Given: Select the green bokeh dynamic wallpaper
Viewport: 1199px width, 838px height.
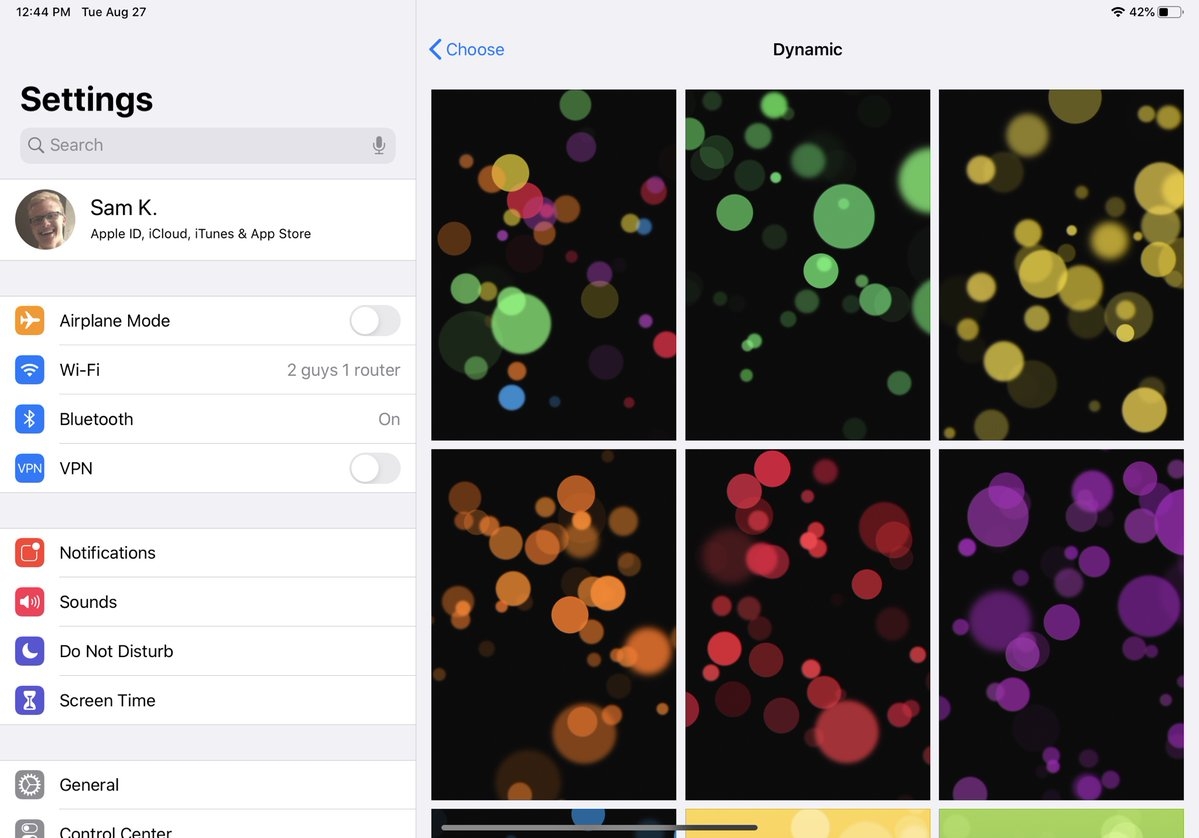Looking at the screenshot, I should point(807,264).
